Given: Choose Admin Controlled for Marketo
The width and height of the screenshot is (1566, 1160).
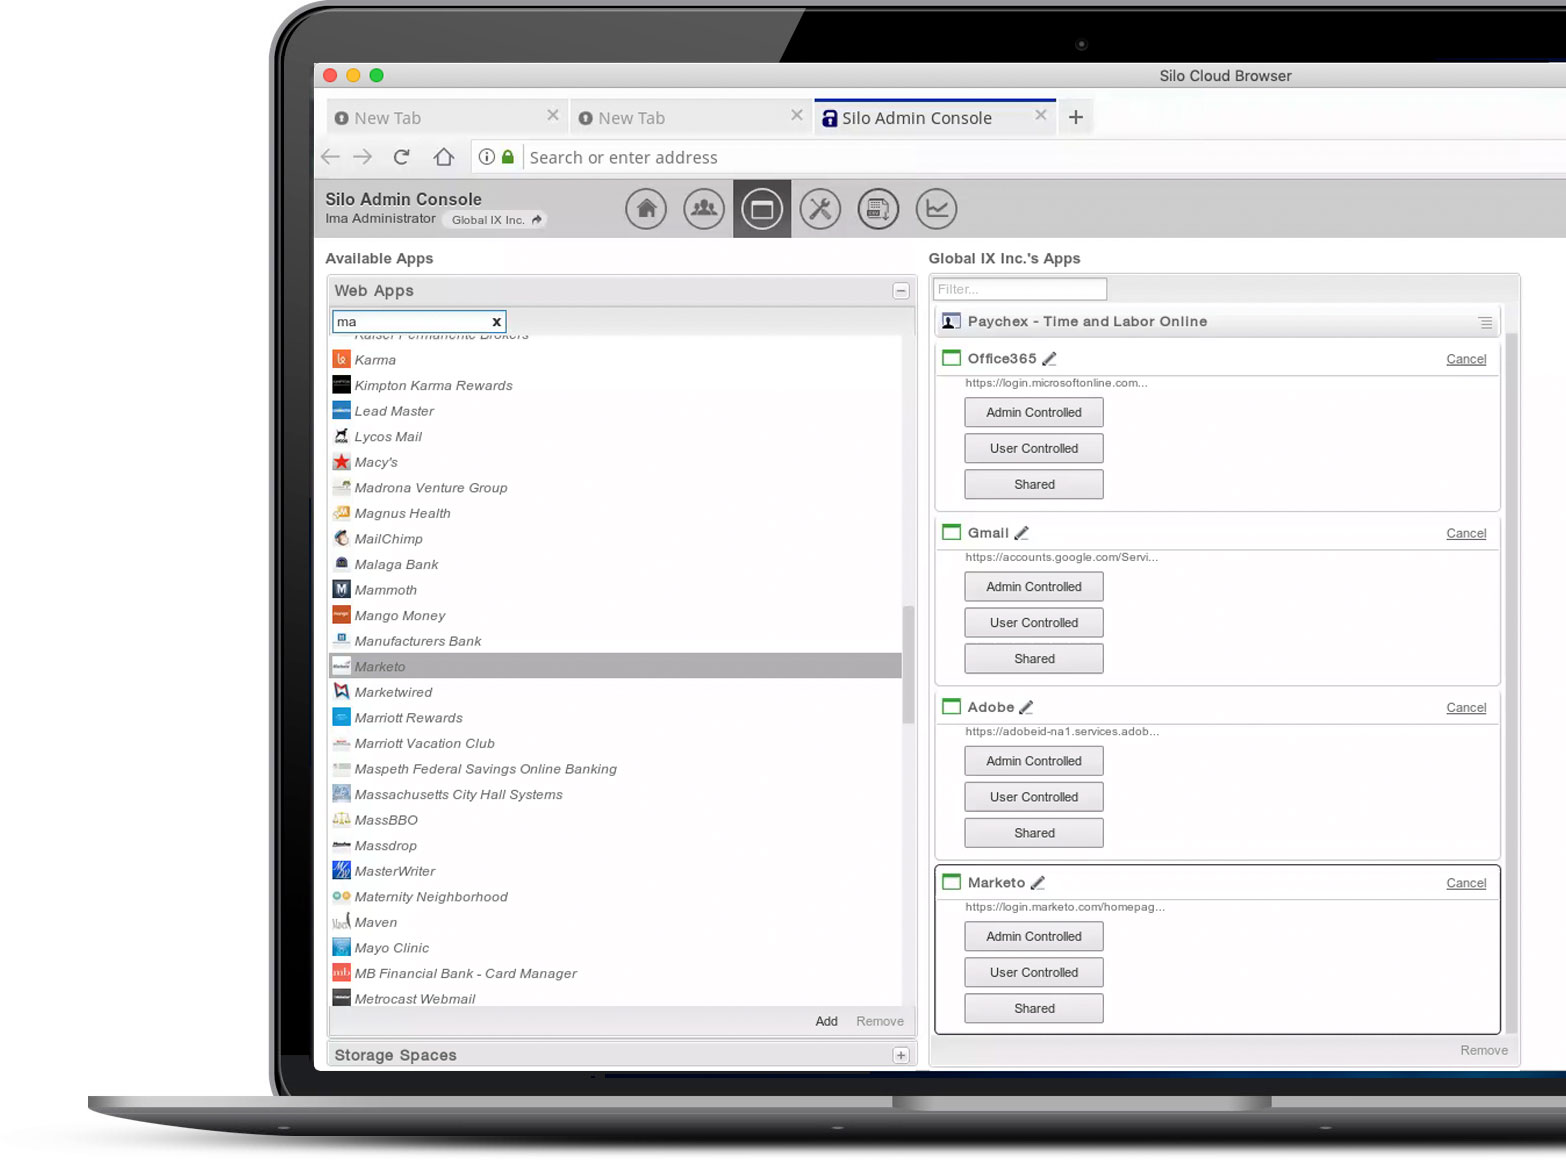Looking at the screenshot, I should [x=1034, y=936].
